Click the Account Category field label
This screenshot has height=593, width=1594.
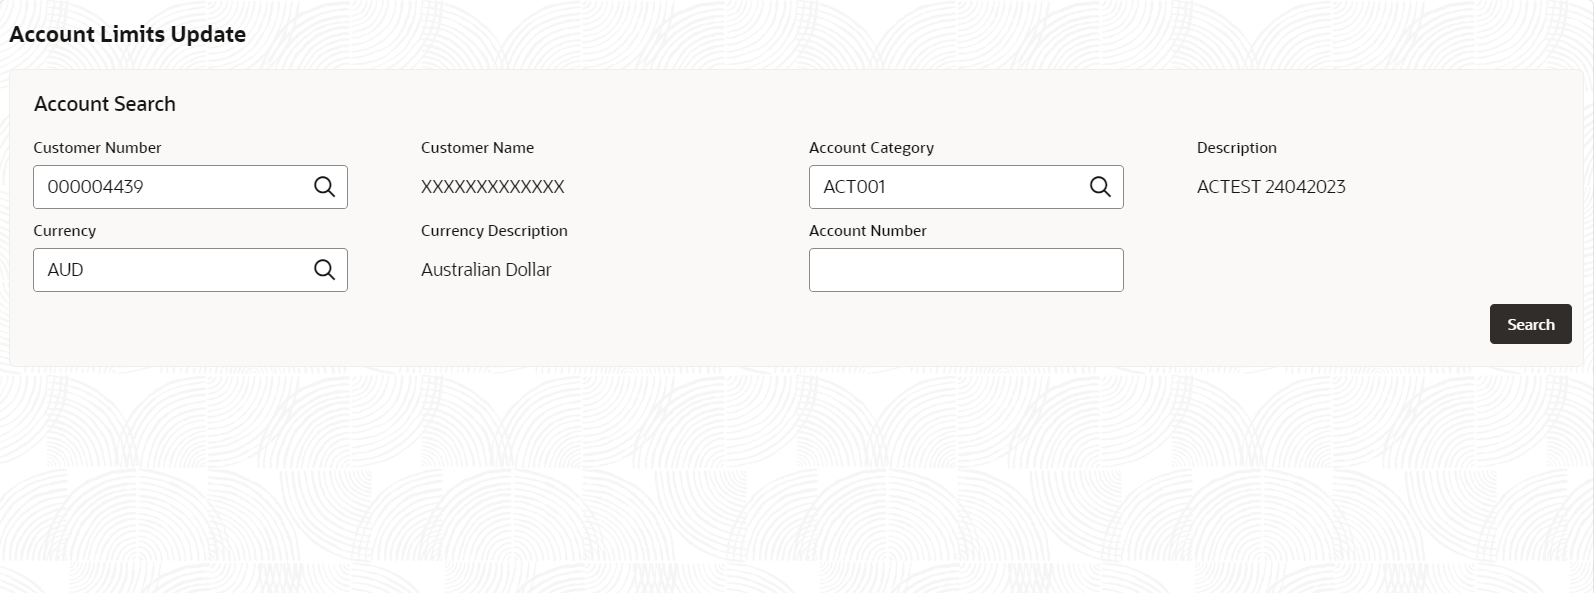coord(871,148)
